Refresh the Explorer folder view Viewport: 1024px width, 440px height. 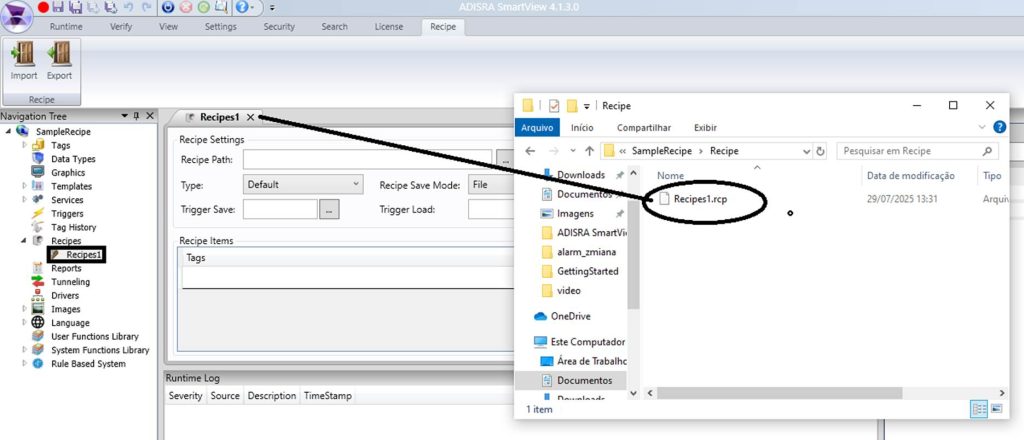(820, 151)
